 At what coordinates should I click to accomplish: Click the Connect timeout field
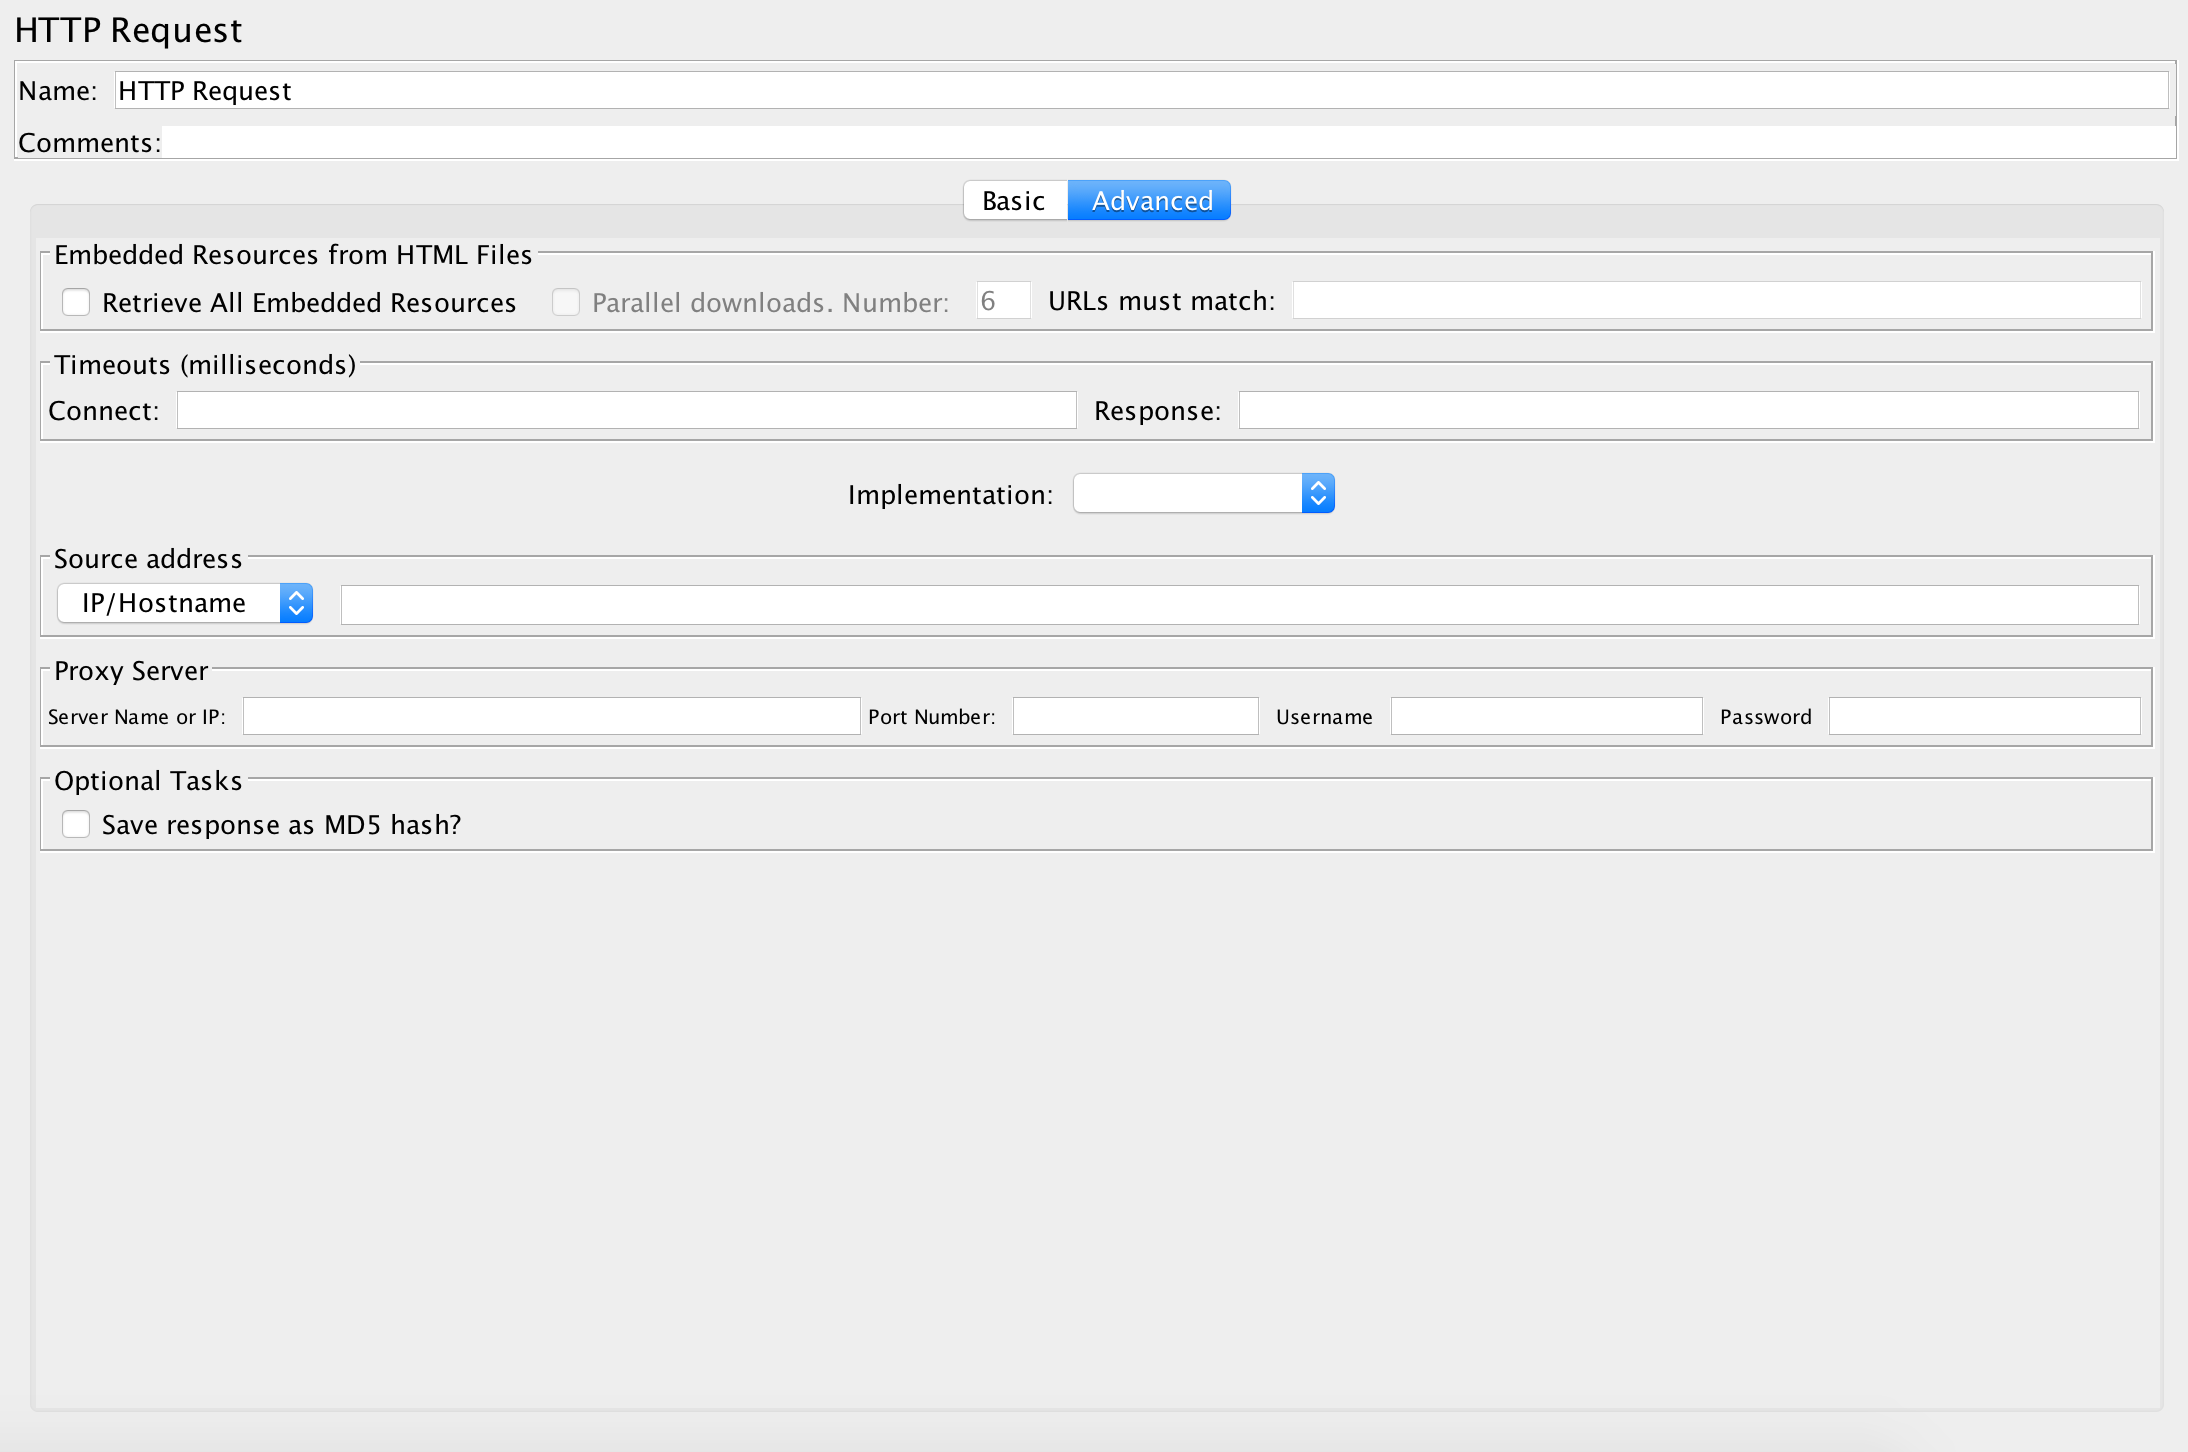tap(626, 411)
